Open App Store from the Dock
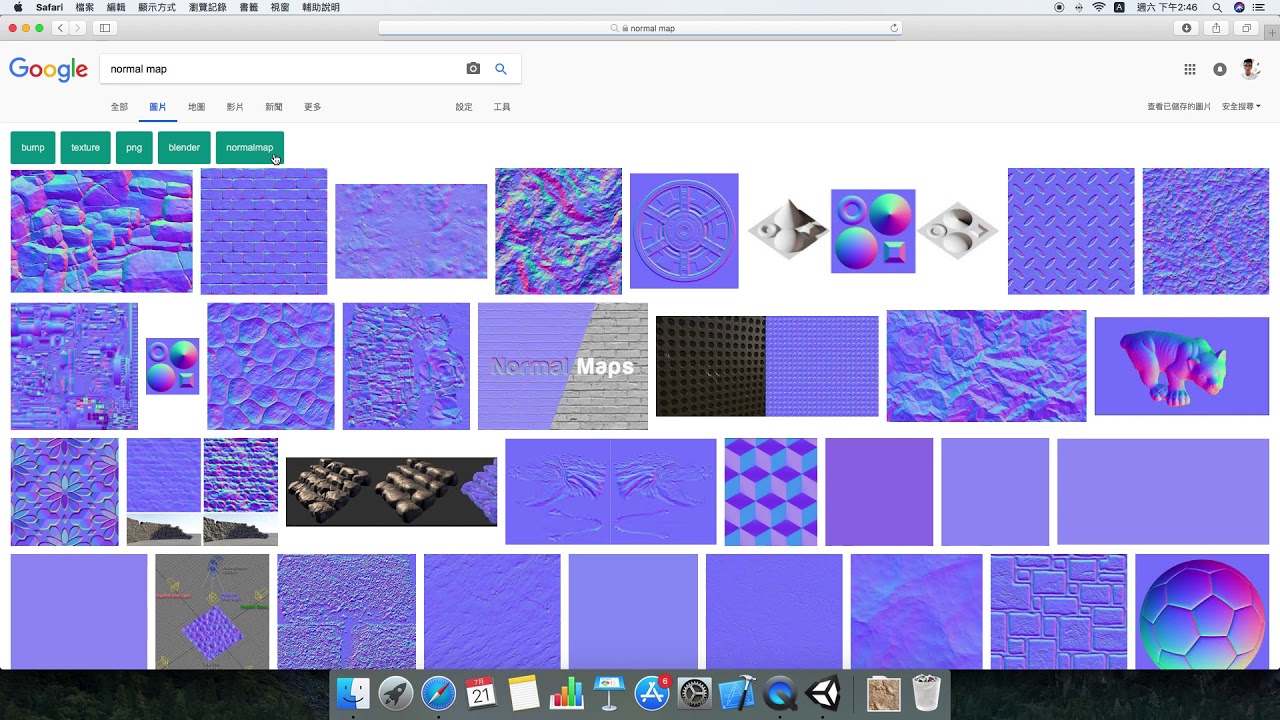This screenshot has height=720, width=1280. click(652, 693)
